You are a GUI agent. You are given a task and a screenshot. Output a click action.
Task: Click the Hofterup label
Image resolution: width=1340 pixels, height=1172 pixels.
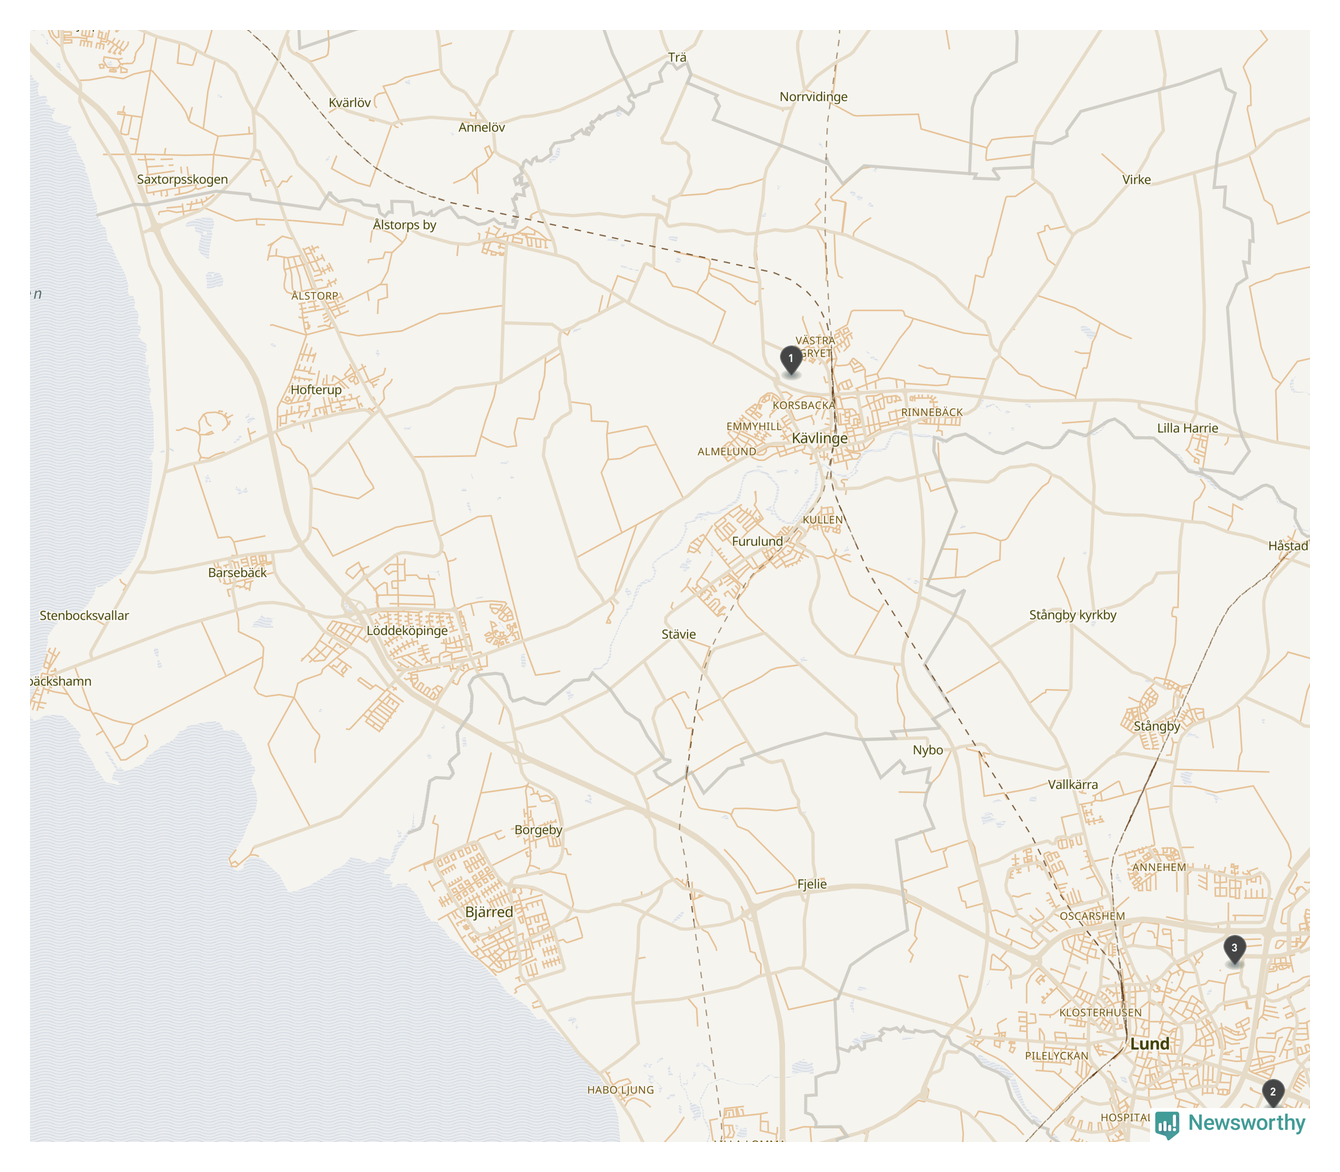[x=316, y=390]
